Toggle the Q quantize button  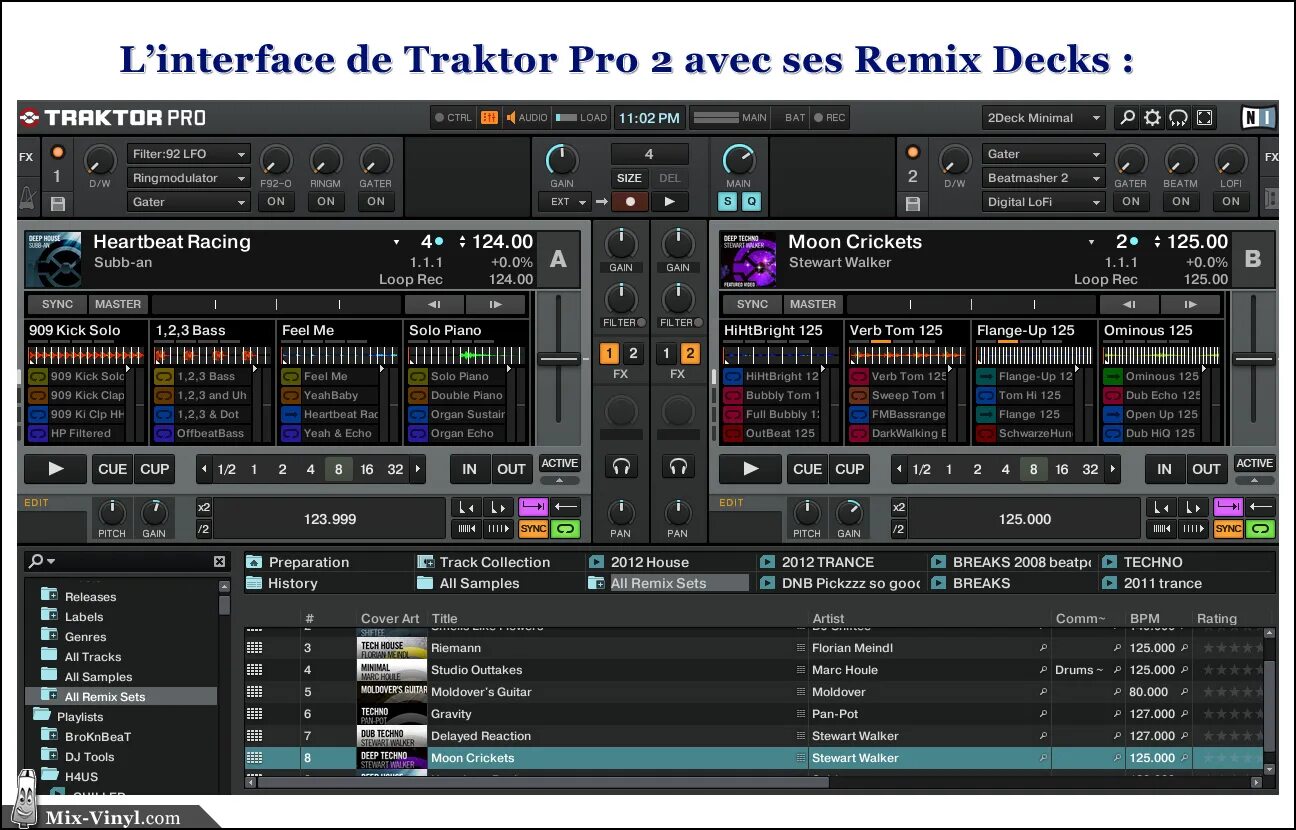750,201
